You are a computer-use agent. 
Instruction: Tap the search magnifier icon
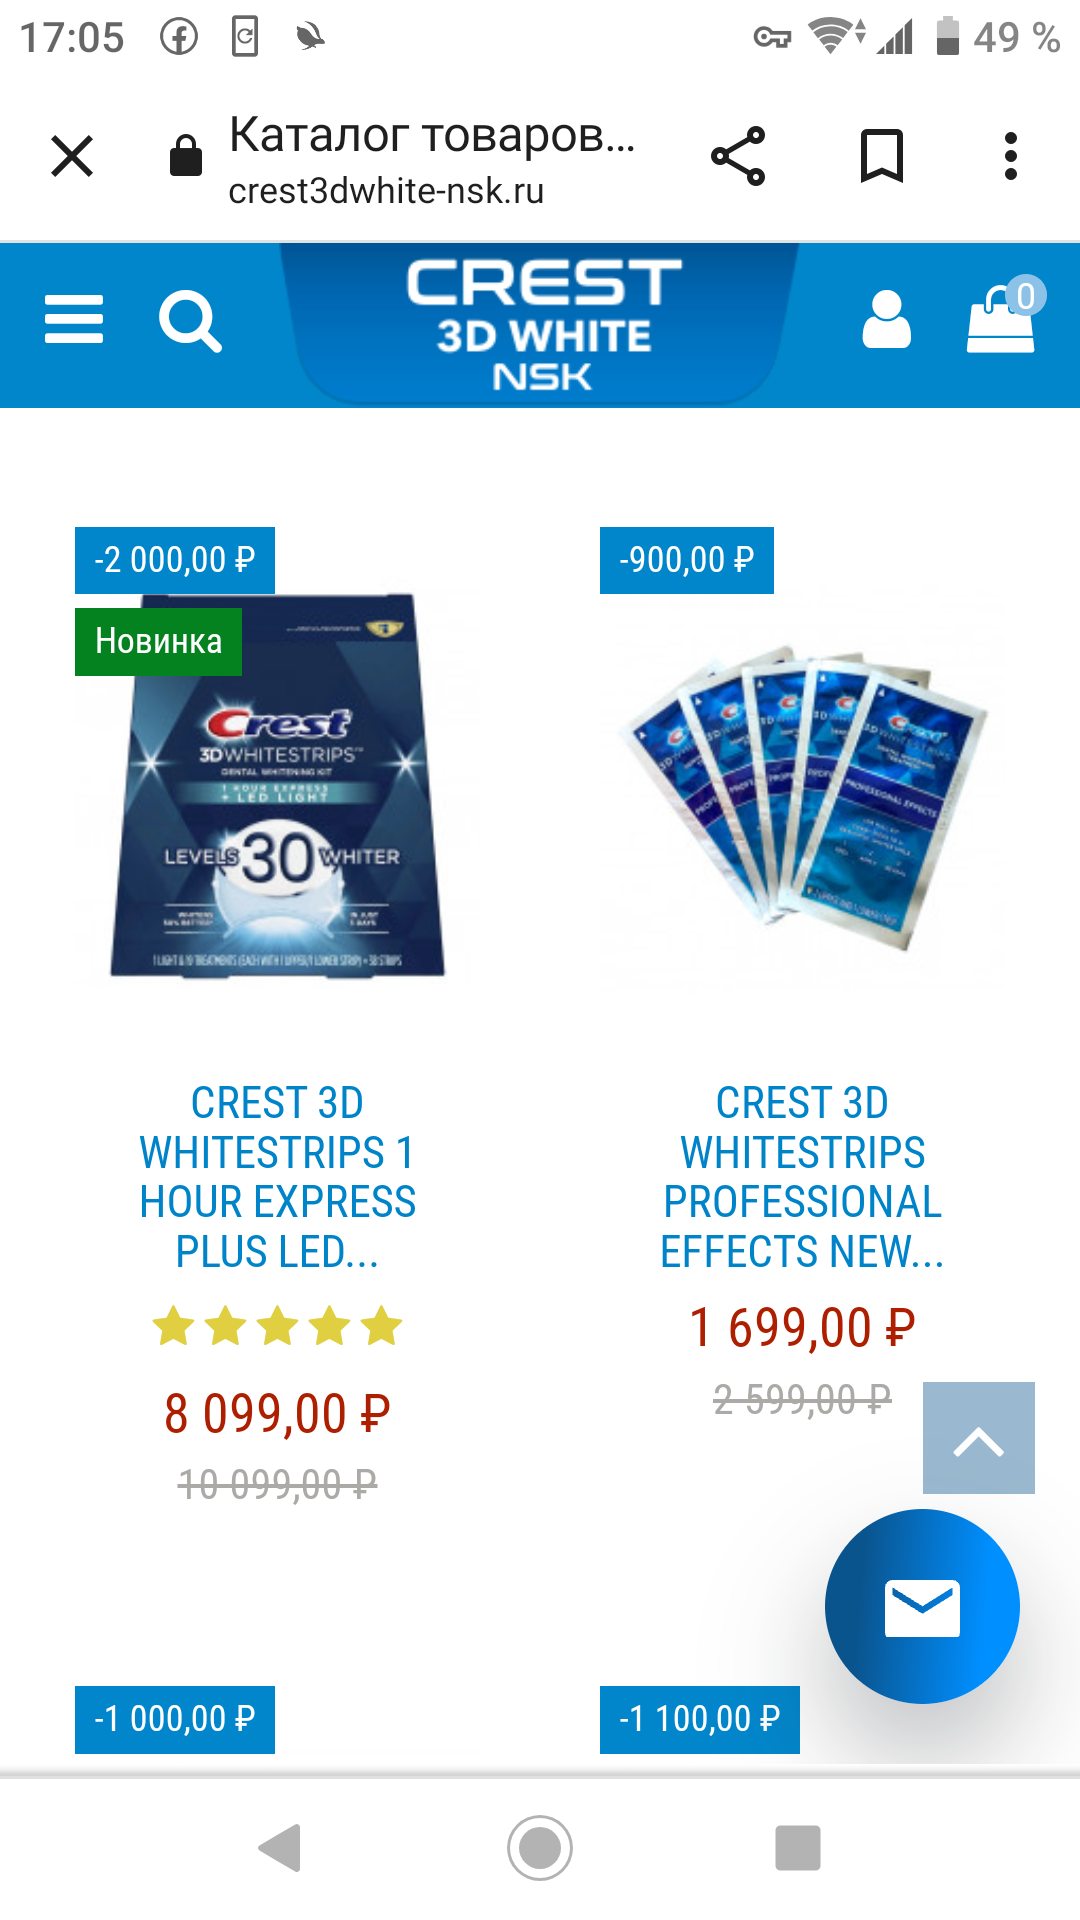(190, 321)
